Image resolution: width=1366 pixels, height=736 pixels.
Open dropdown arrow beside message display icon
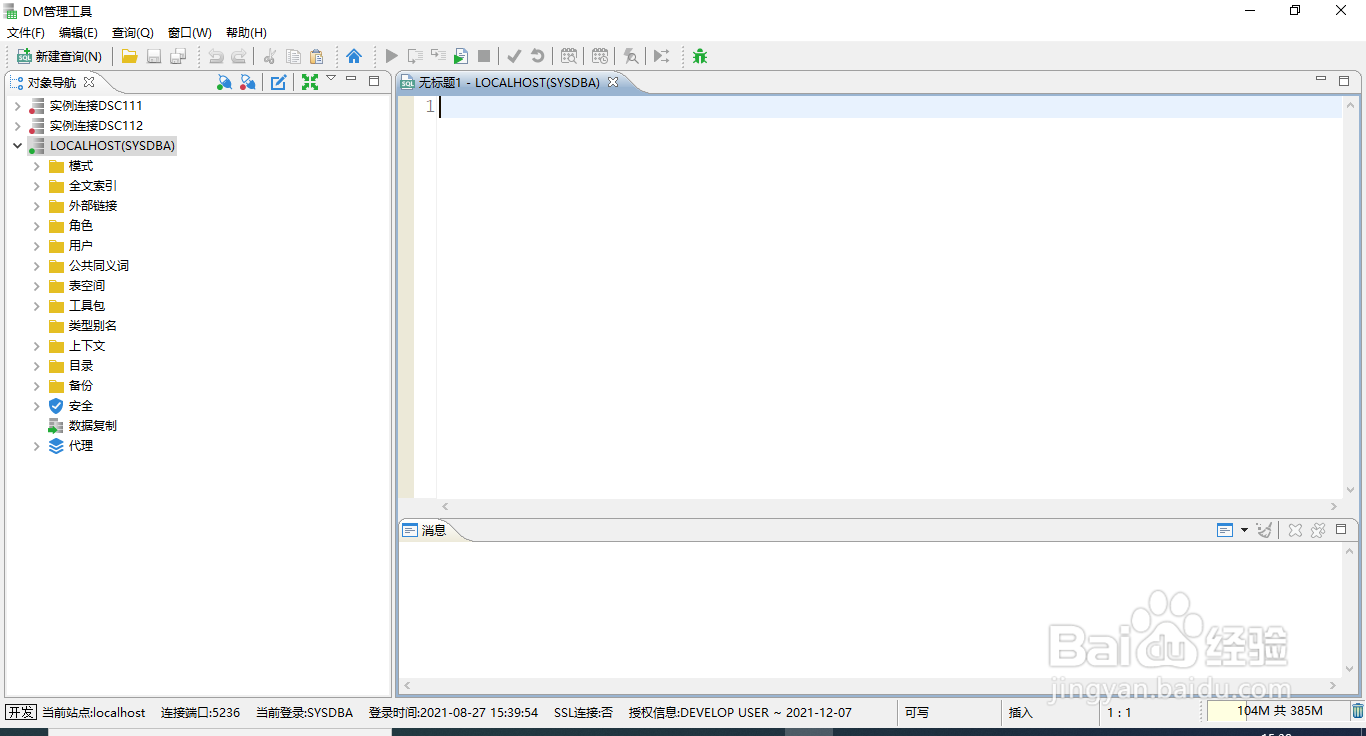point(1244,530)
